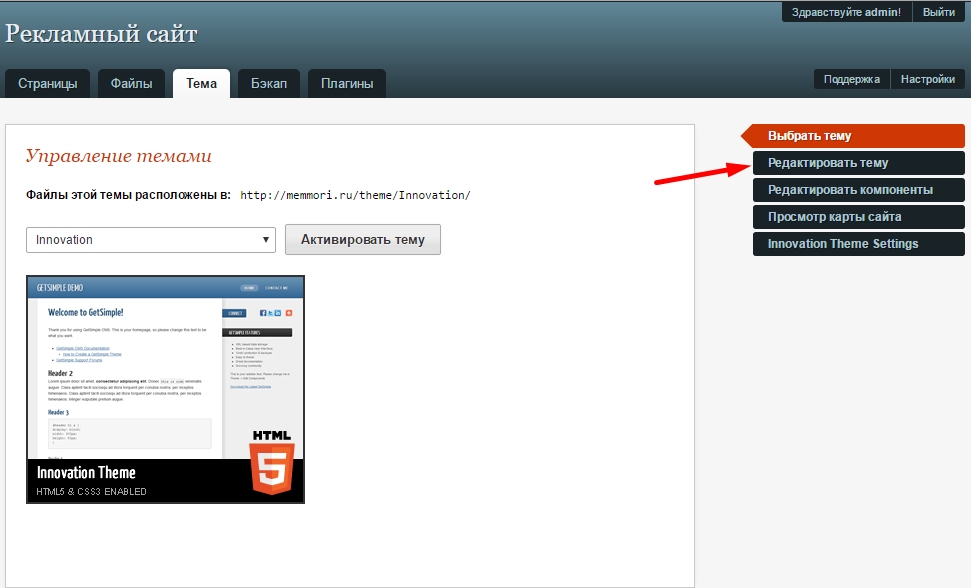The image size is (971, 588).
Task: Open the Поддержка page
Action: coord(851,79)
